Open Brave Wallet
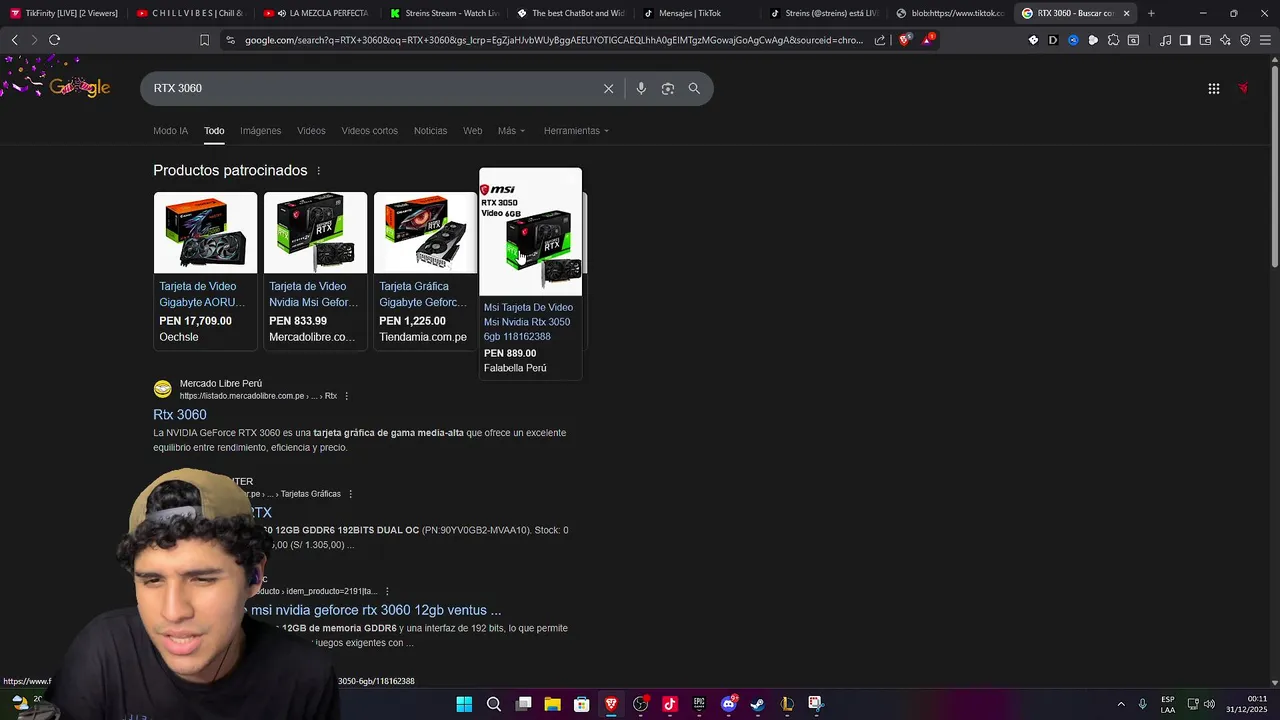1280x720 pixels. click(1205, 40)
